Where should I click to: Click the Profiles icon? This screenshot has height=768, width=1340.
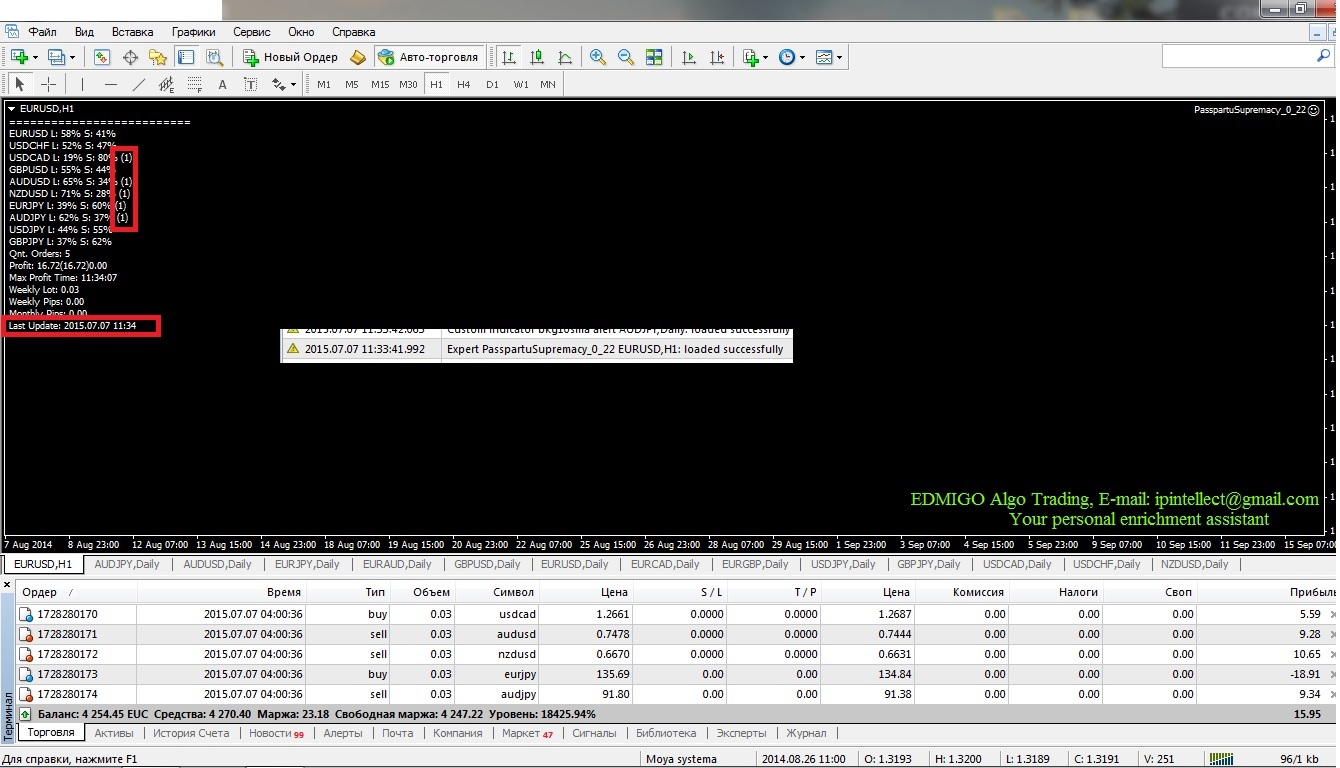tap(56, 57)
